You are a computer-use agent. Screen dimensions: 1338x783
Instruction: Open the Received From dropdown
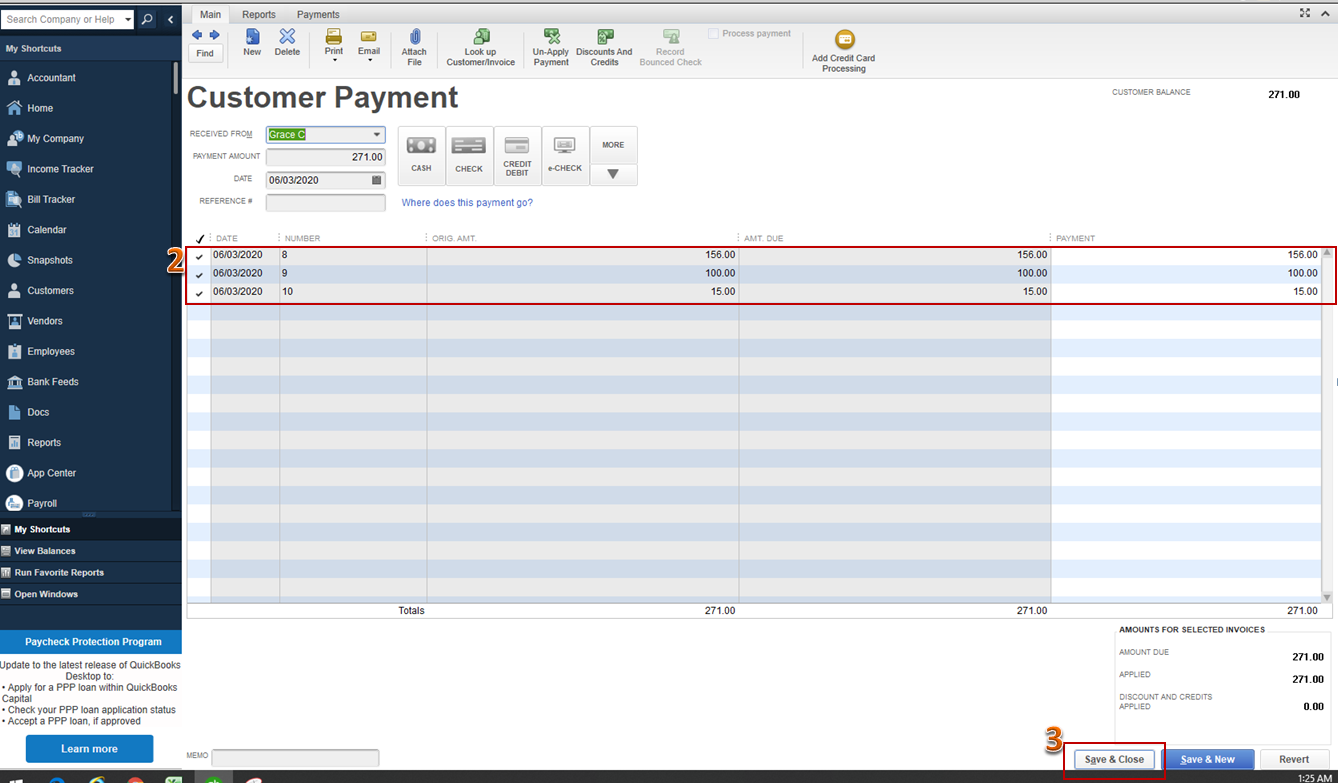tap(376, 135)
